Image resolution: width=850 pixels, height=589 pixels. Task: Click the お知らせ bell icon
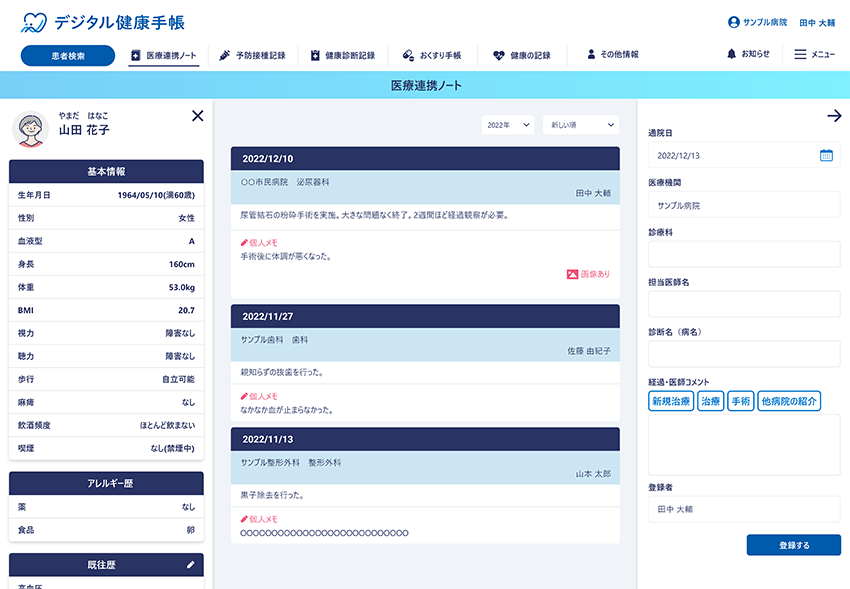coord(731,54)
